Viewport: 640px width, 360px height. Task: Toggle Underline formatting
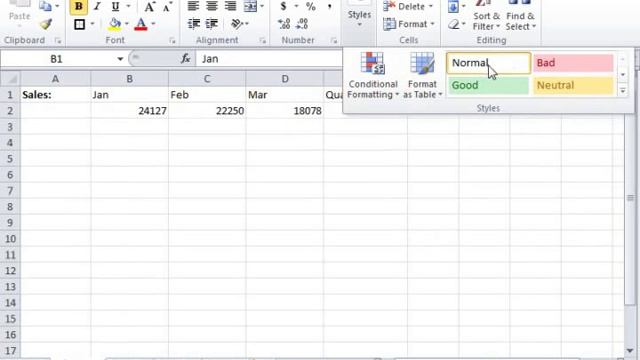[116, 7]
